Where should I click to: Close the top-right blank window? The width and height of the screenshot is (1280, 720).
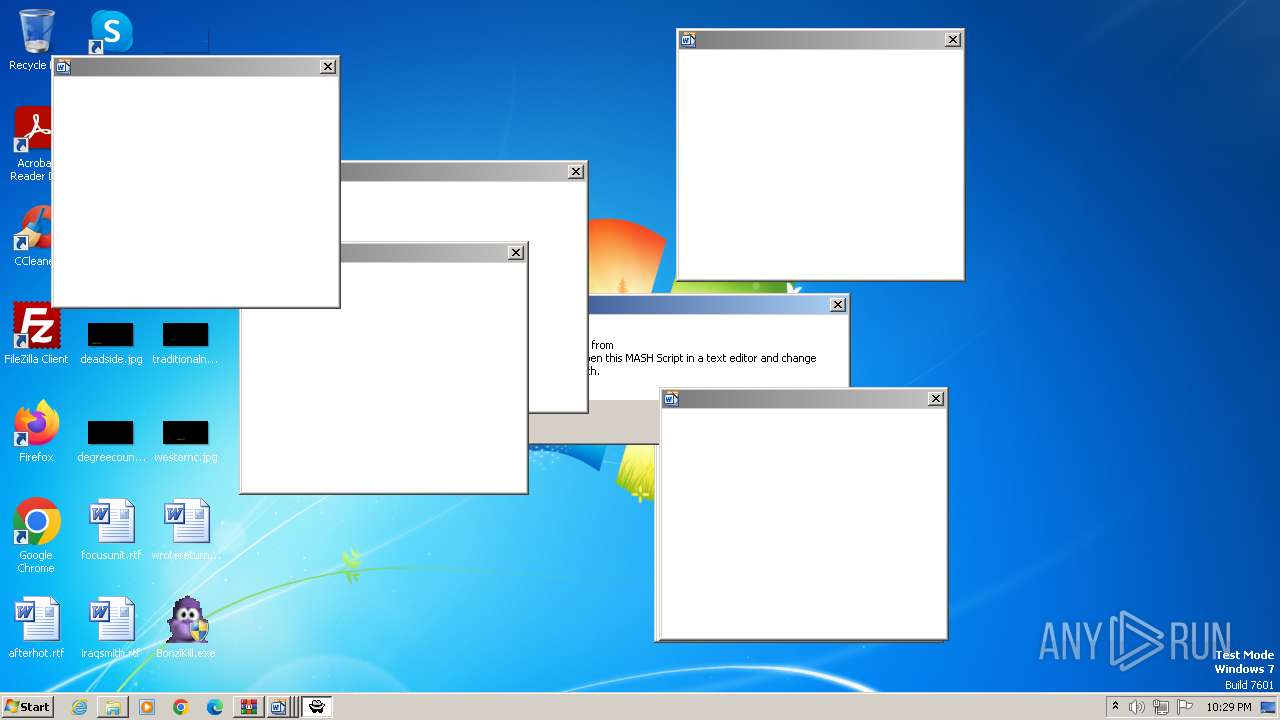coord(953,40)
